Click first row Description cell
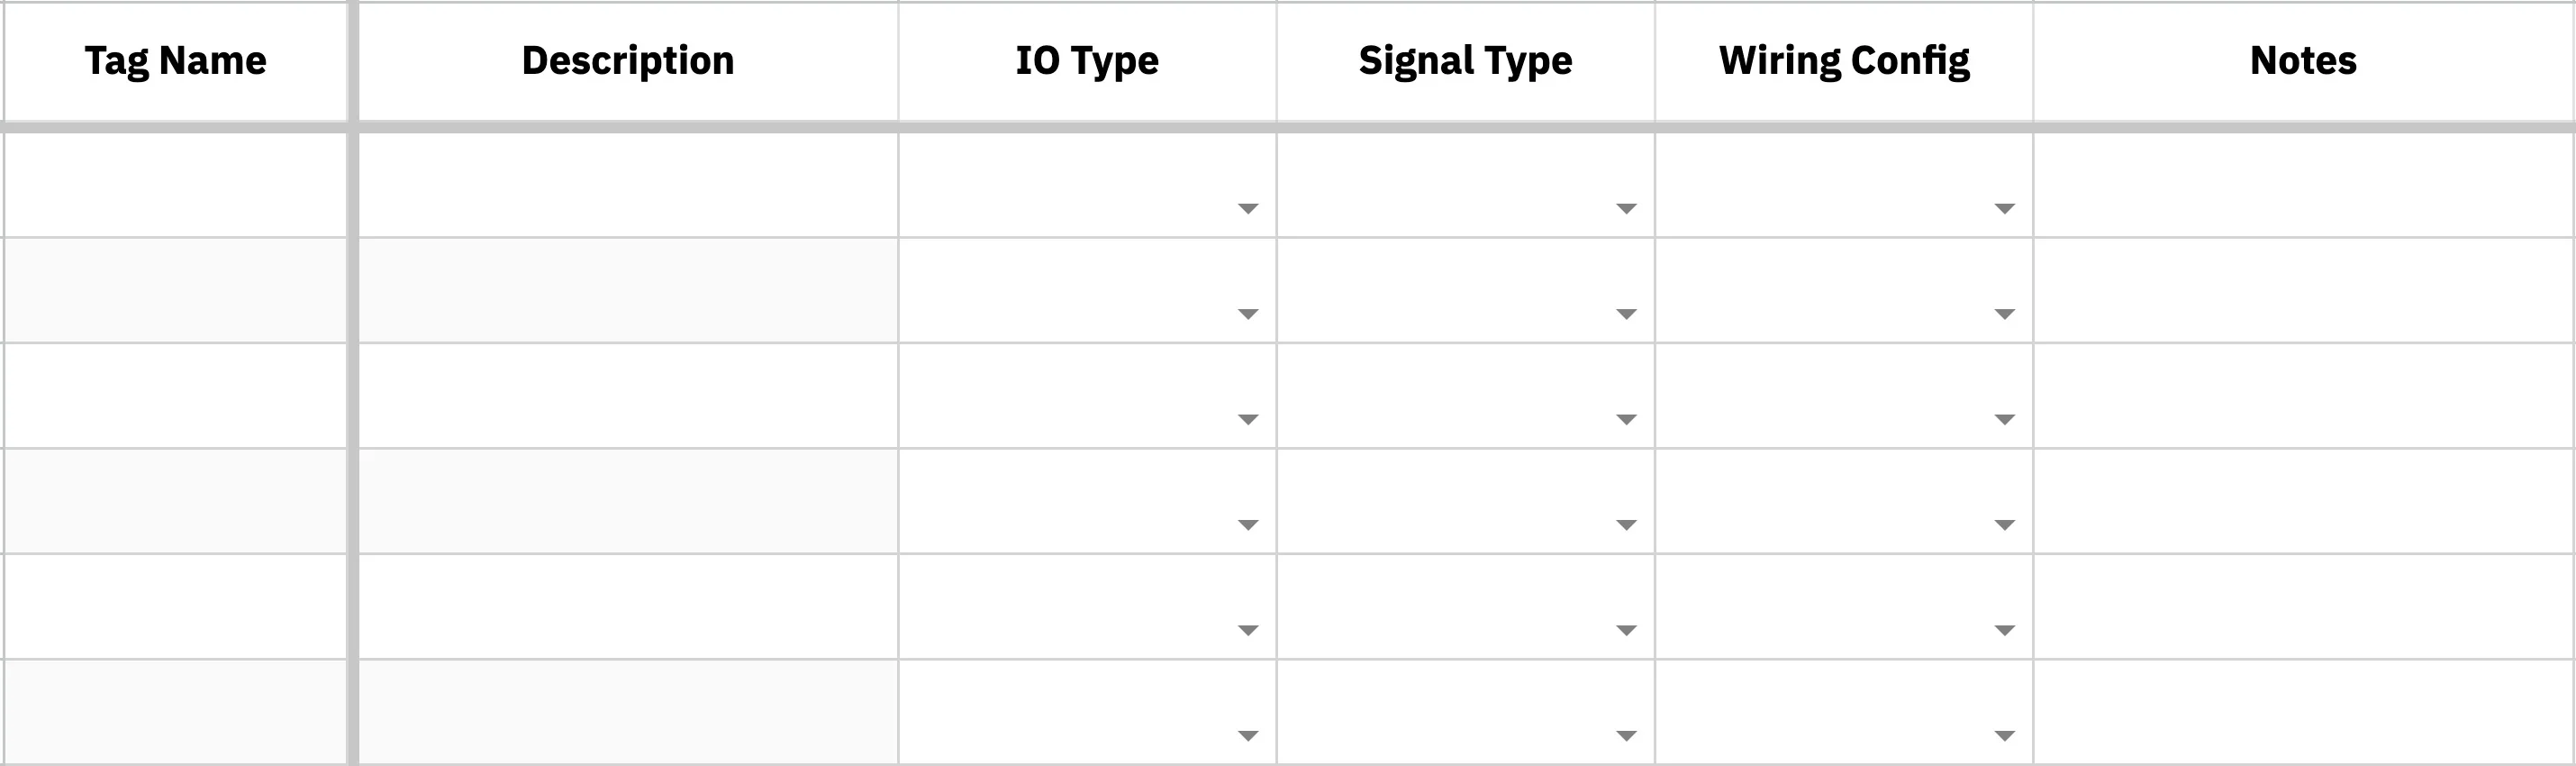The height and width of the screenshot is (766, 2576). (x=628, y=185)
